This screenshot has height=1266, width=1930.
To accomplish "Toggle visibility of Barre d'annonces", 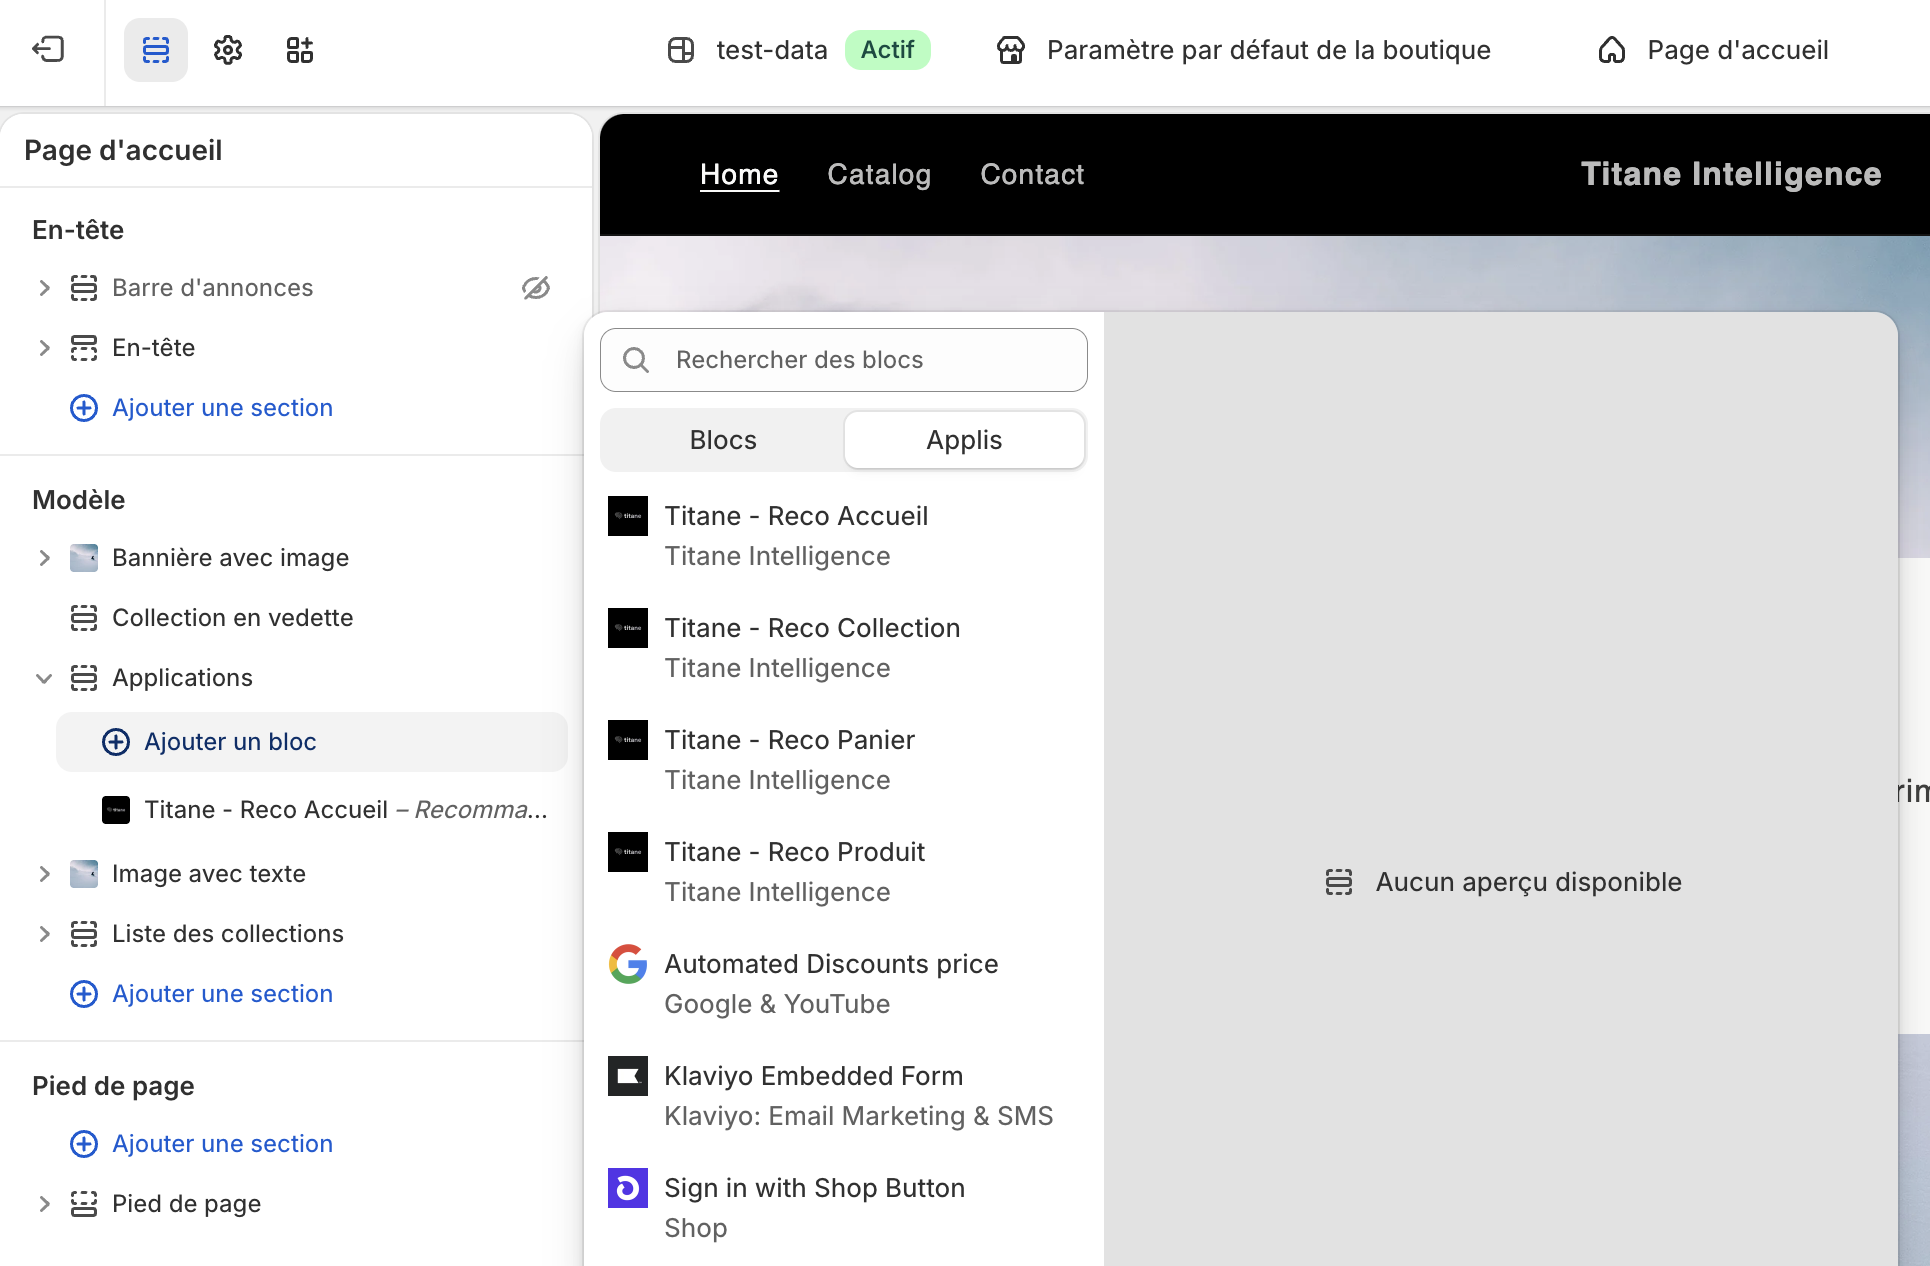I will (x=536, y=288).
